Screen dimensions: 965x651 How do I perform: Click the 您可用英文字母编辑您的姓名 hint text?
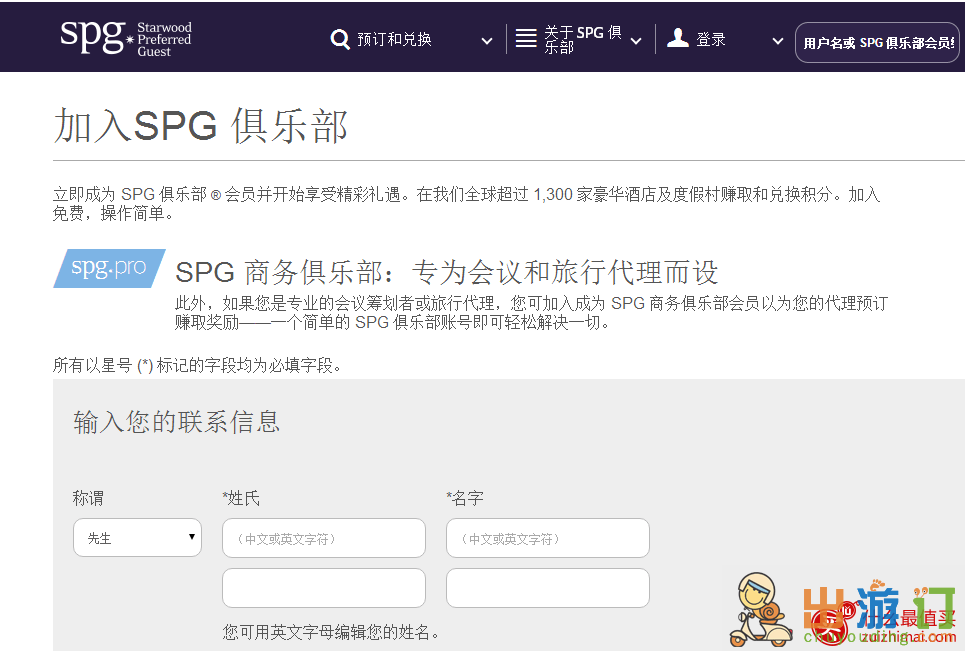coord(331,632)
